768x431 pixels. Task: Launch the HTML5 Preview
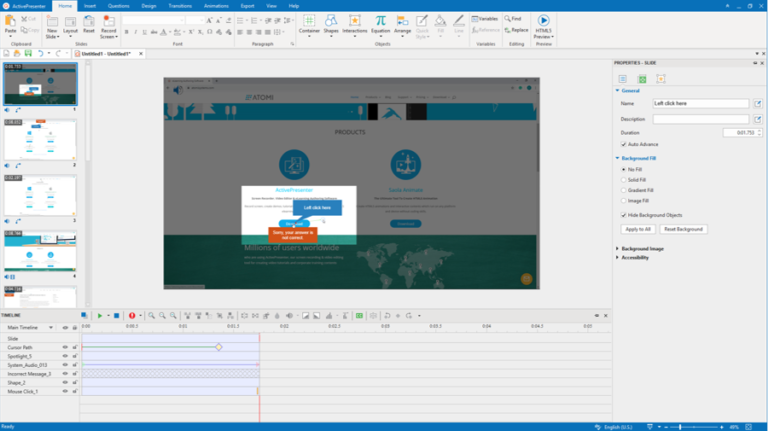point(543,27)
